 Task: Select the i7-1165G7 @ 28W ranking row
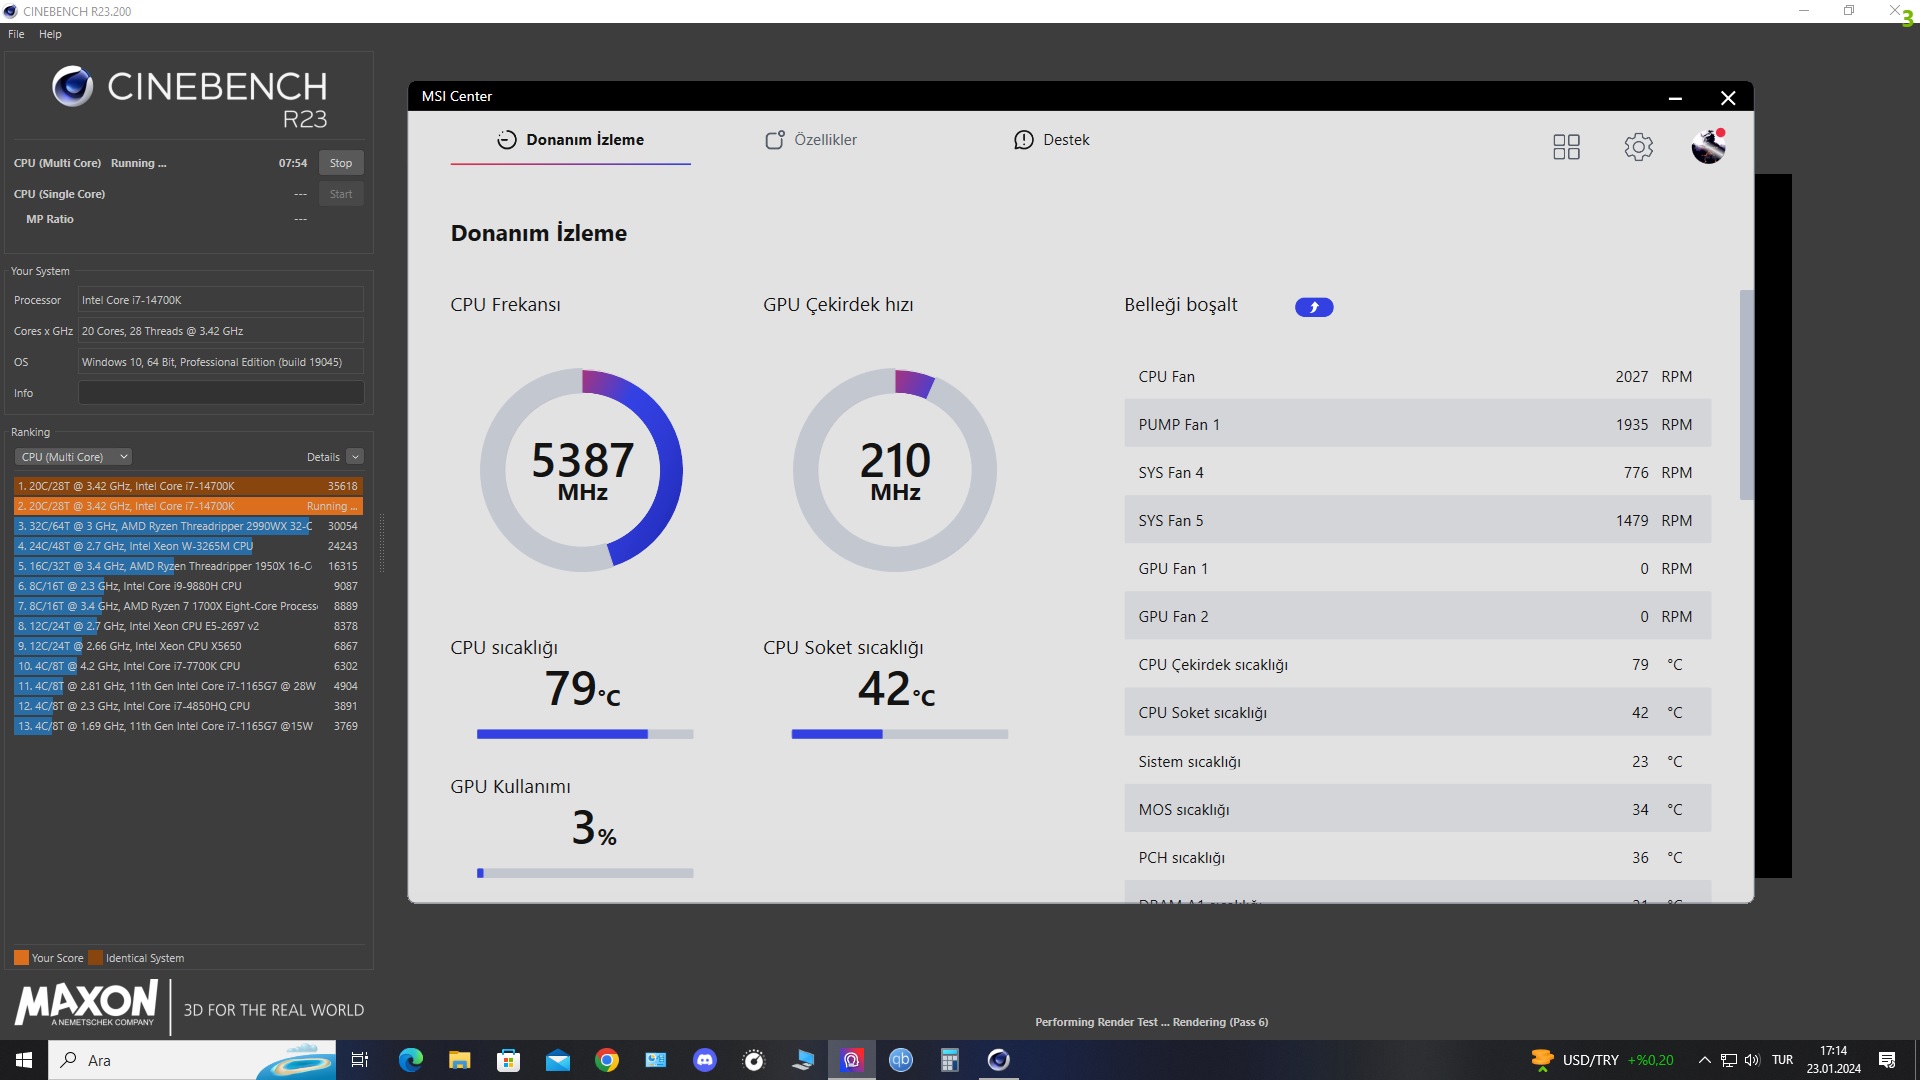click(x=188, y=686)
